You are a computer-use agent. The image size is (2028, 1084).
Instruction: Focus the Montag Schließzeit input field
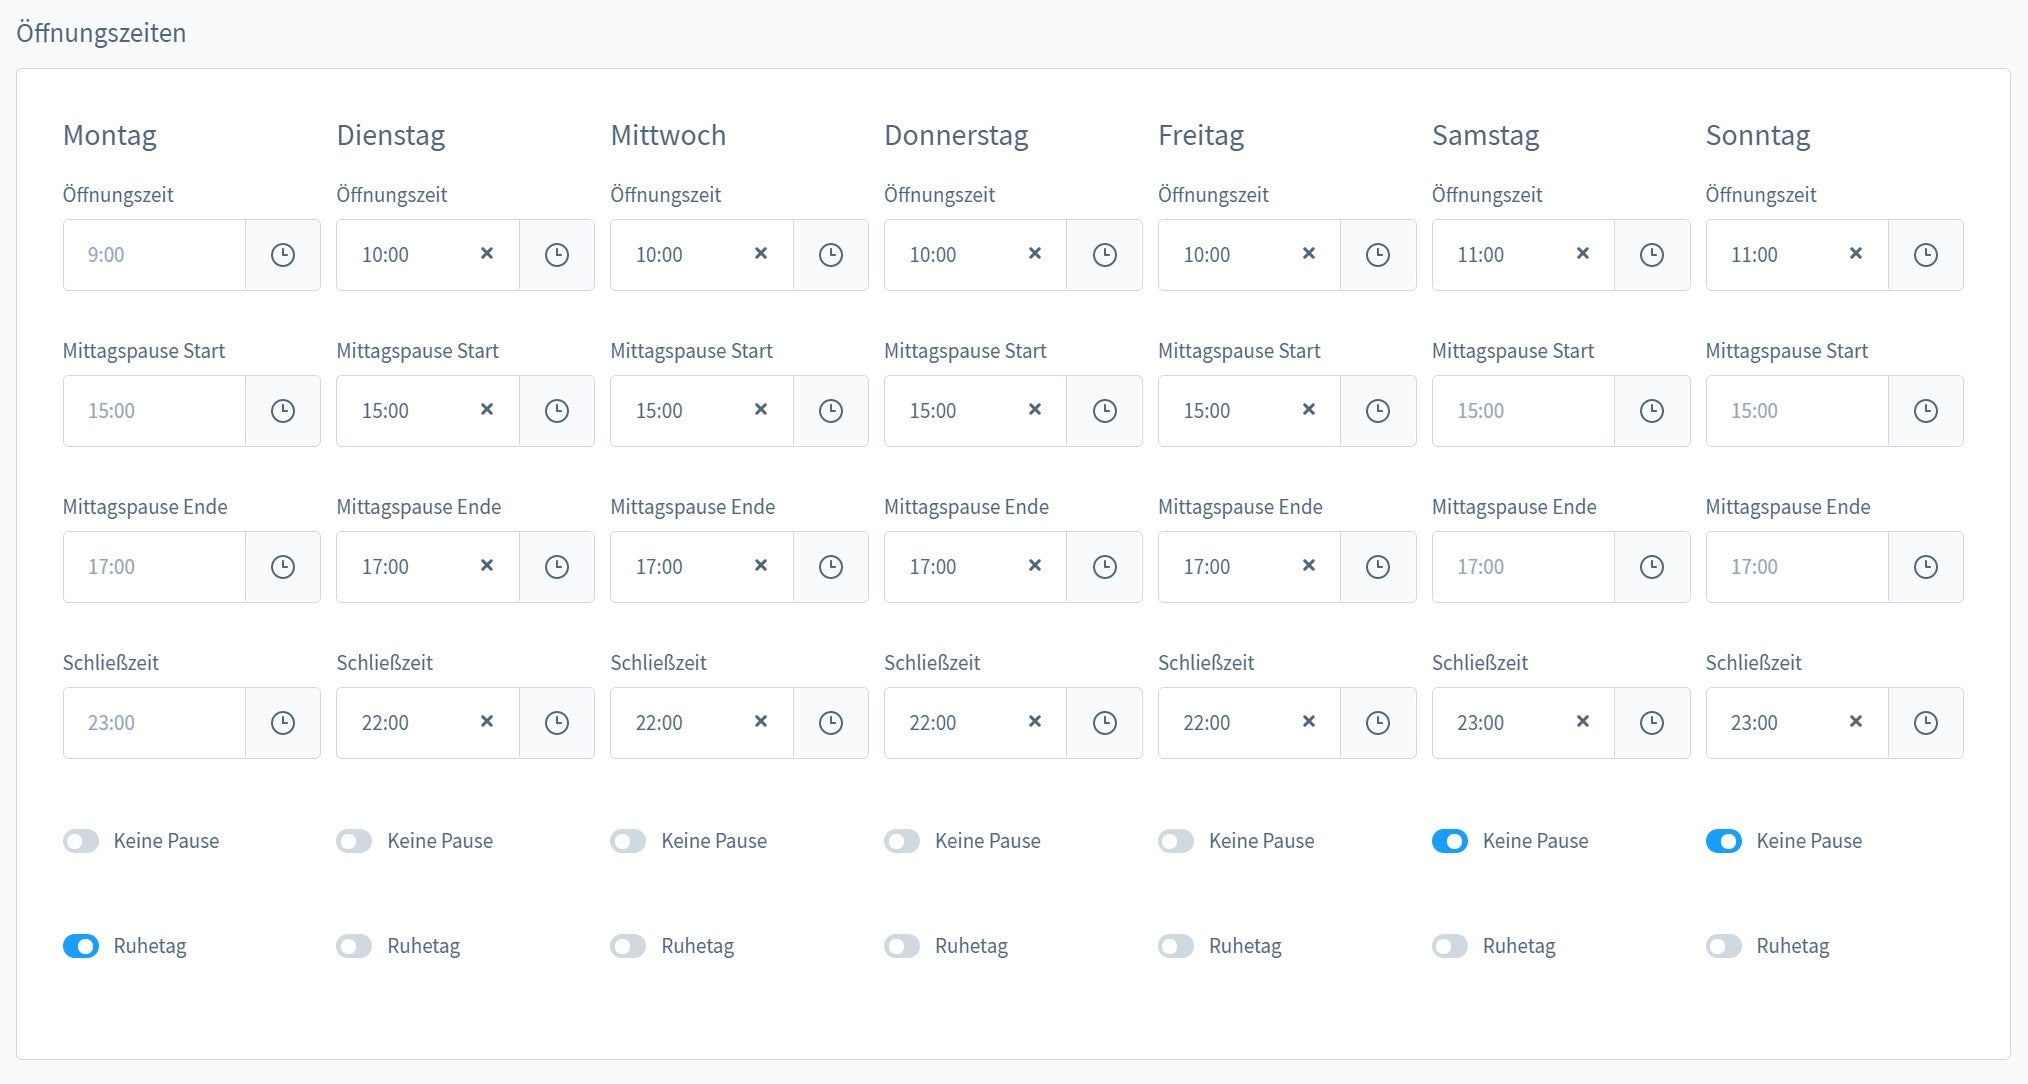point(154,723)
